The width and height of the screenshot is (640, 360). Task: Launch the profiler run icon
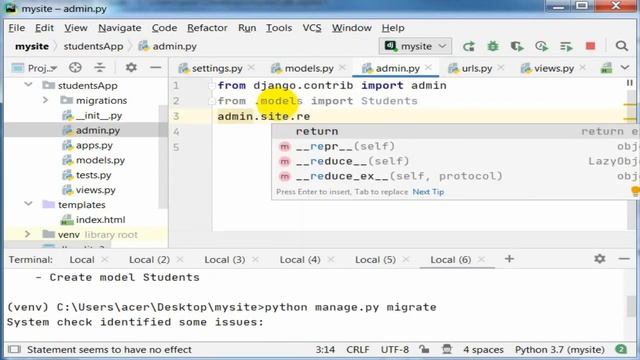point(542,47)
